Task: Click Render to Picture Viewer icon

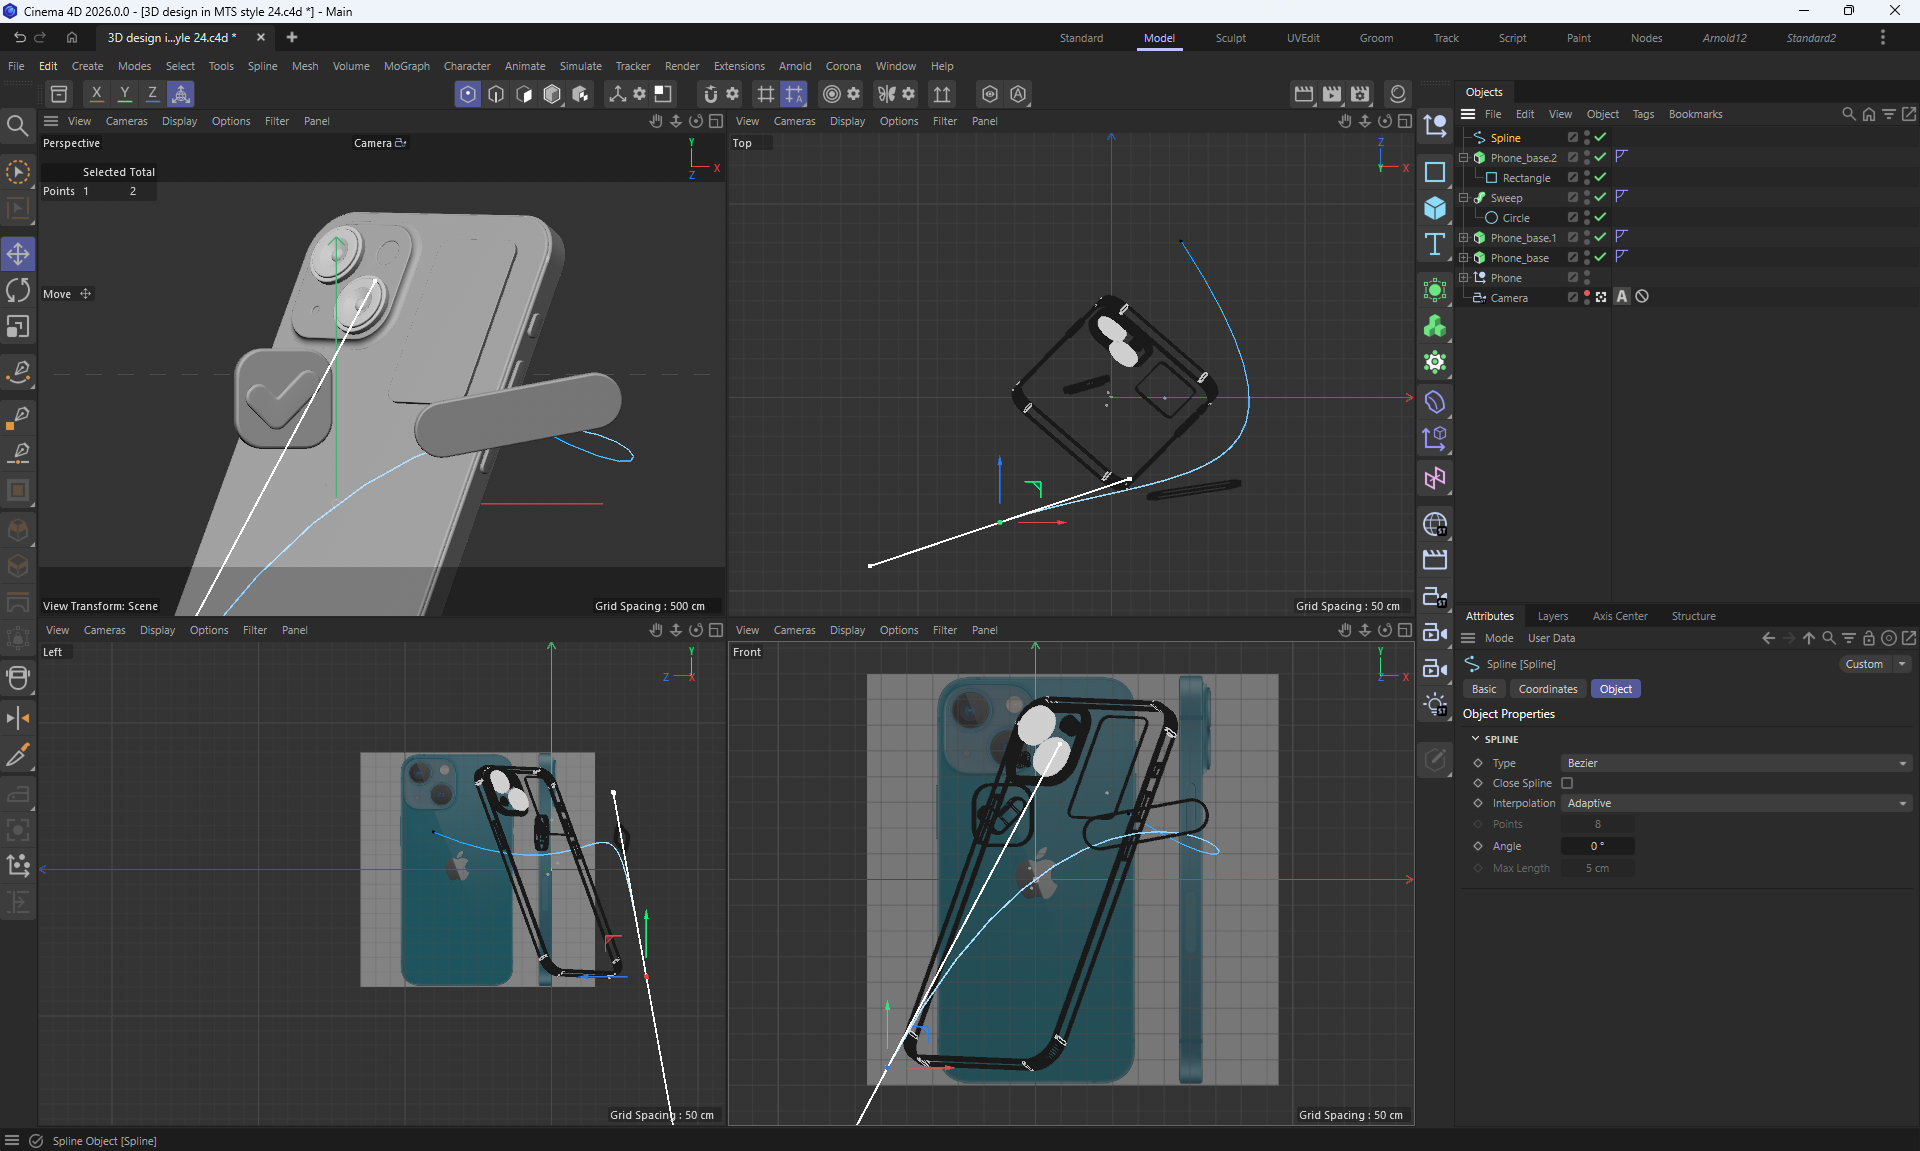Action: [x=1332, y=94]
